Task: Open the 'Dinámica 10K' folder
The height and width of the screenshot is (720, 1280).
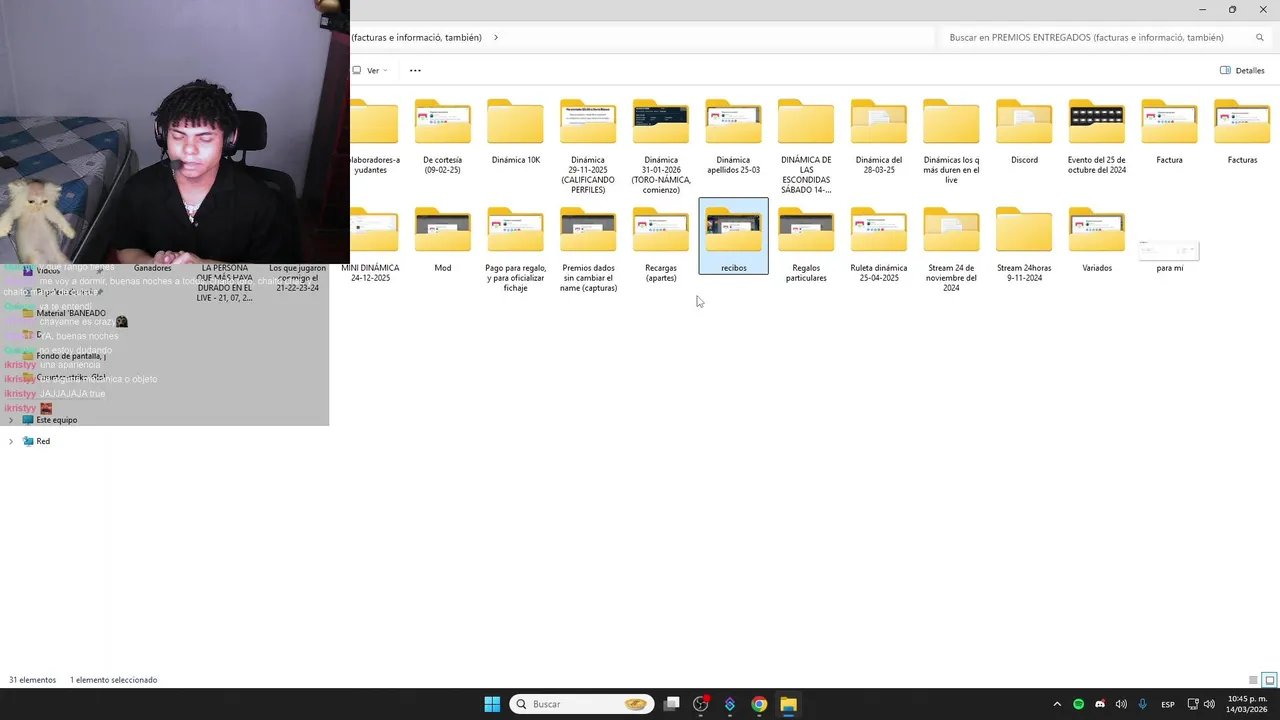Action: 515,133
